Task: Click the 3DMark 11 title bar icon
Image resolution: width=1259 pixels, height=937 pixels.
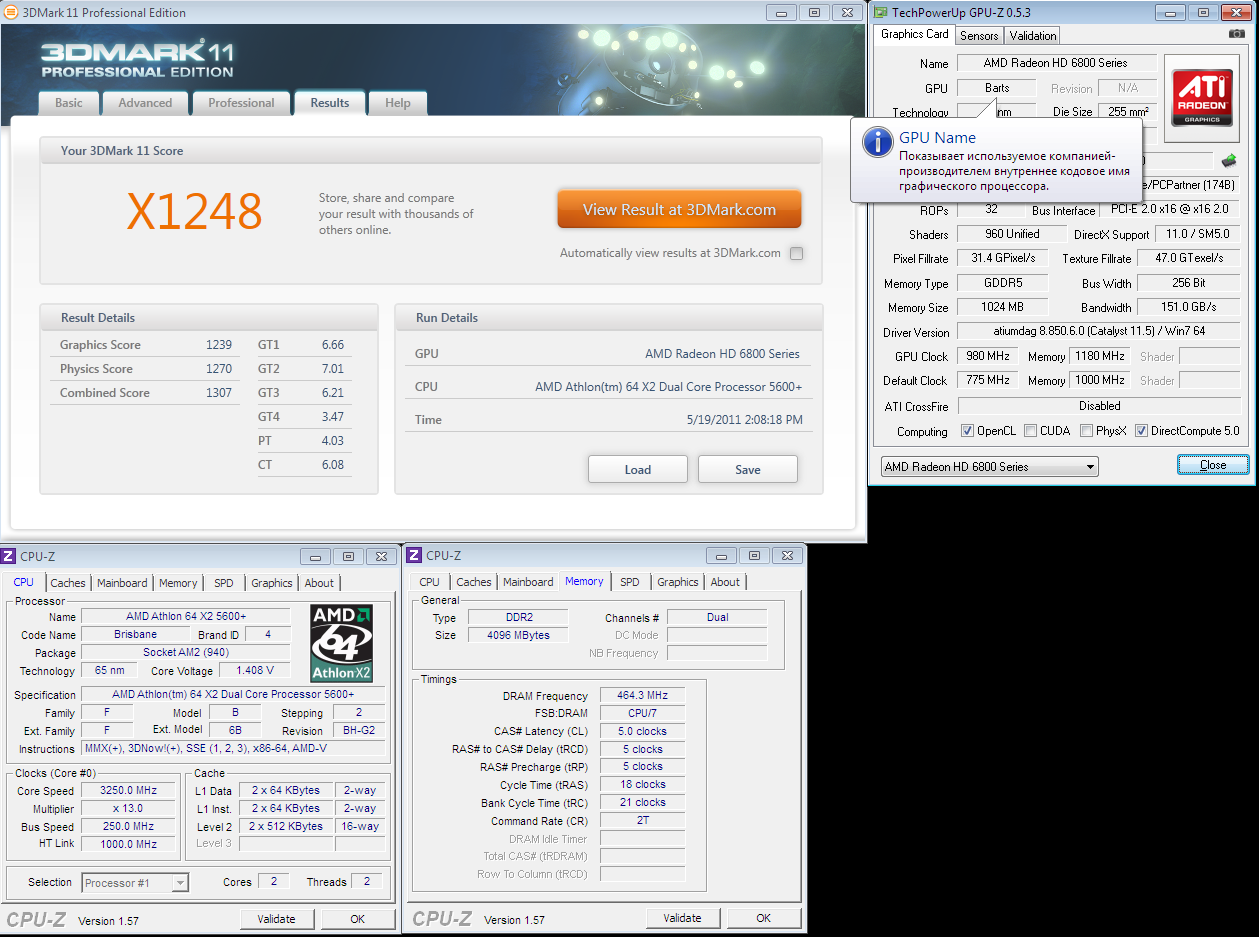Action: pyautogui.click(x=10, y=13)
